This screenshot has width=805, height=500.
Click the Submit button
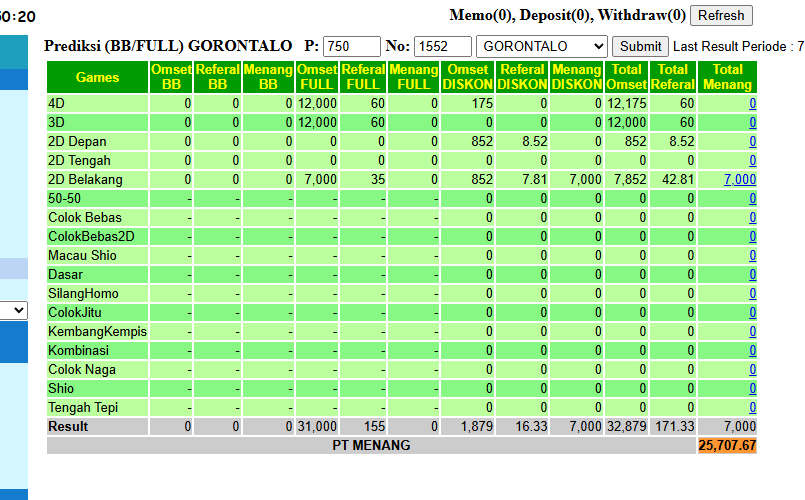pyautogui.click(x=640, y=46)
